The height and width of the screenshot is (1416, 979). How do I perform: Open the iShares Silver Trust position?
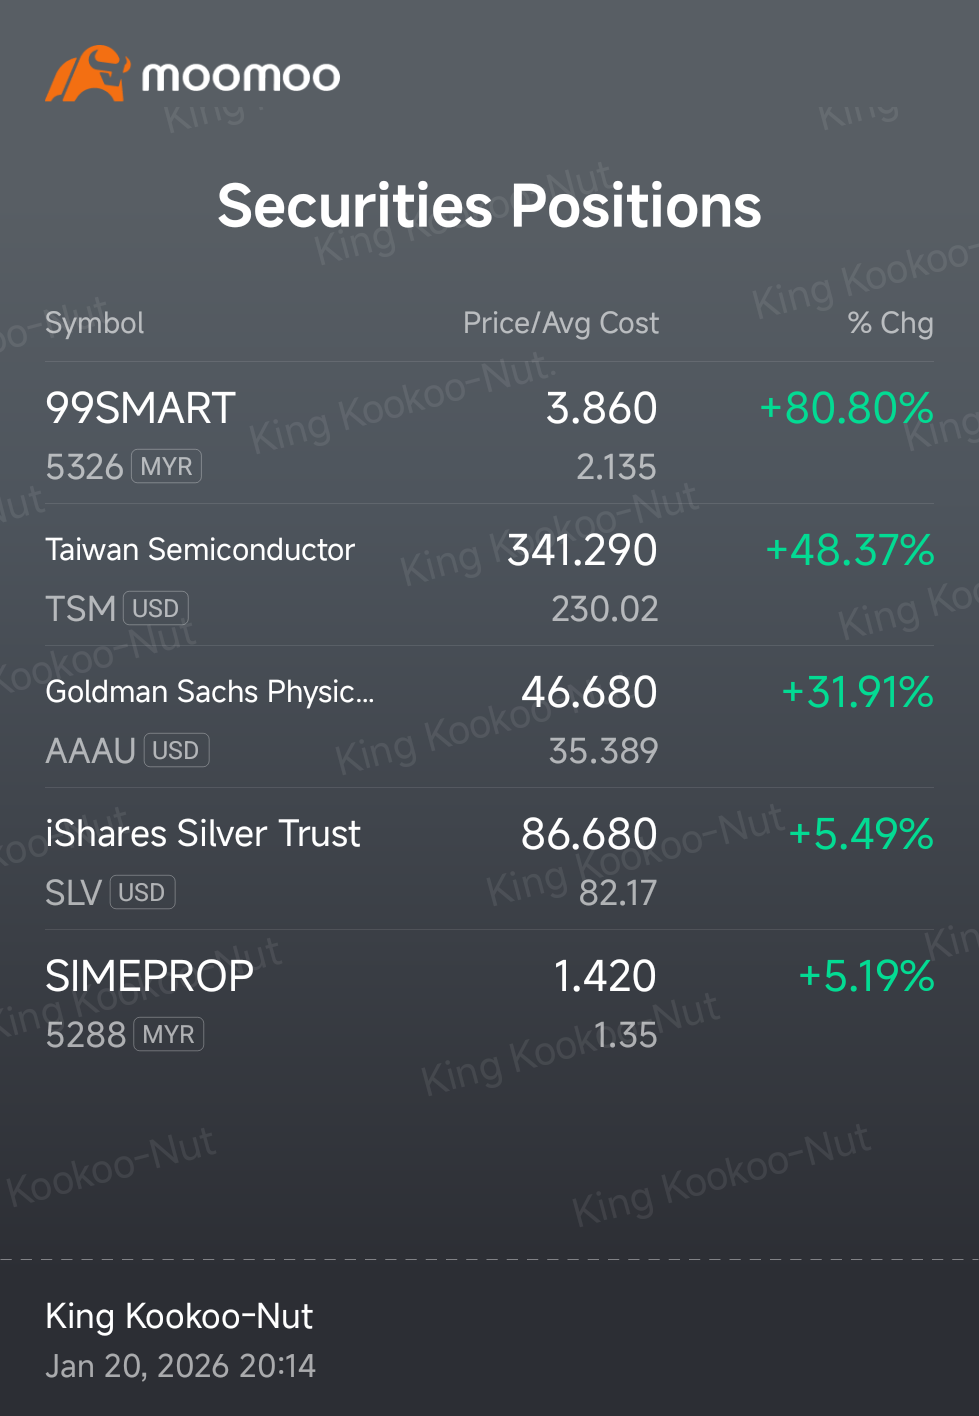click(x=489, y=859)
